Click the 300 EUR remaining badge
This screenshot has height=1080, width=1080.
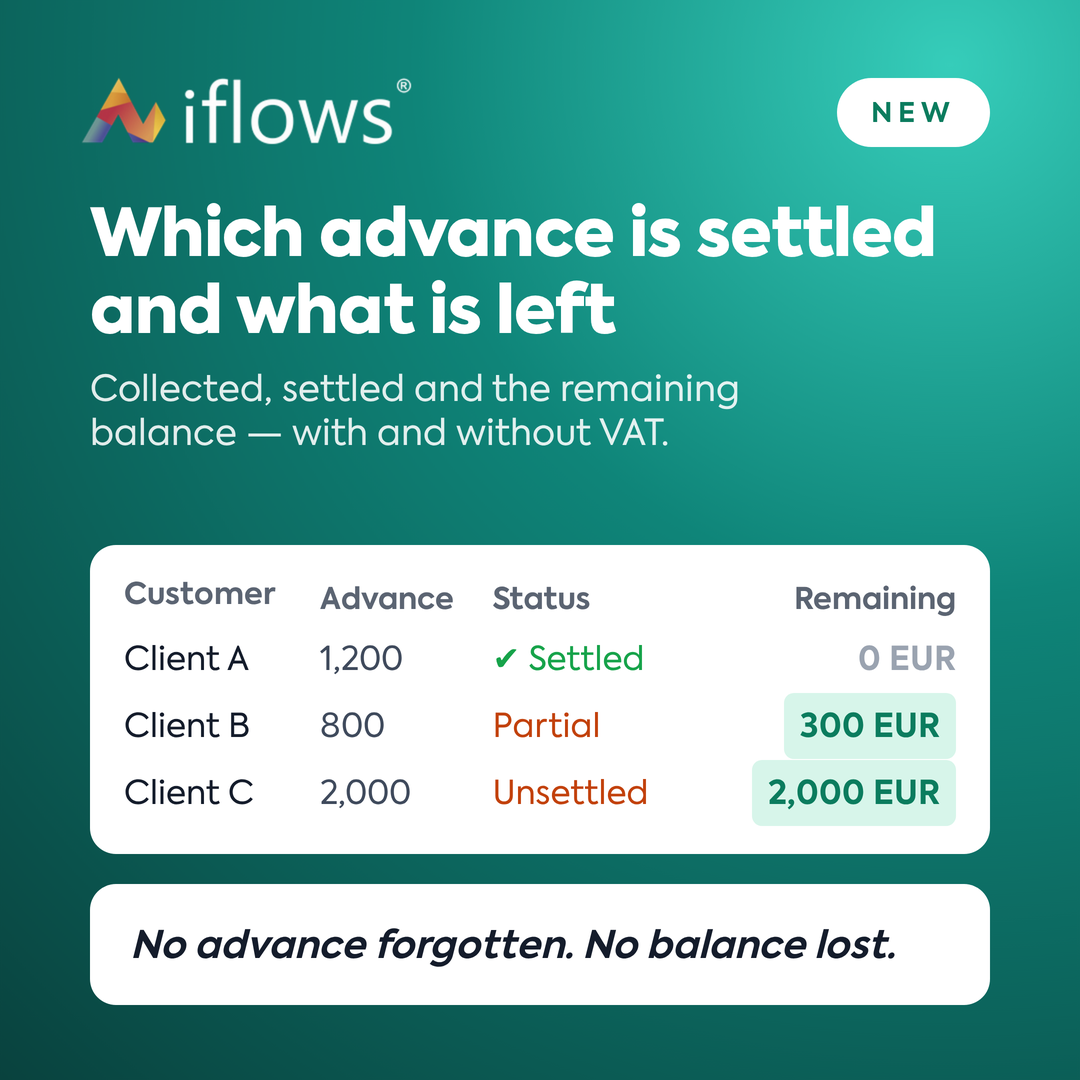click(x=870, y=725)
